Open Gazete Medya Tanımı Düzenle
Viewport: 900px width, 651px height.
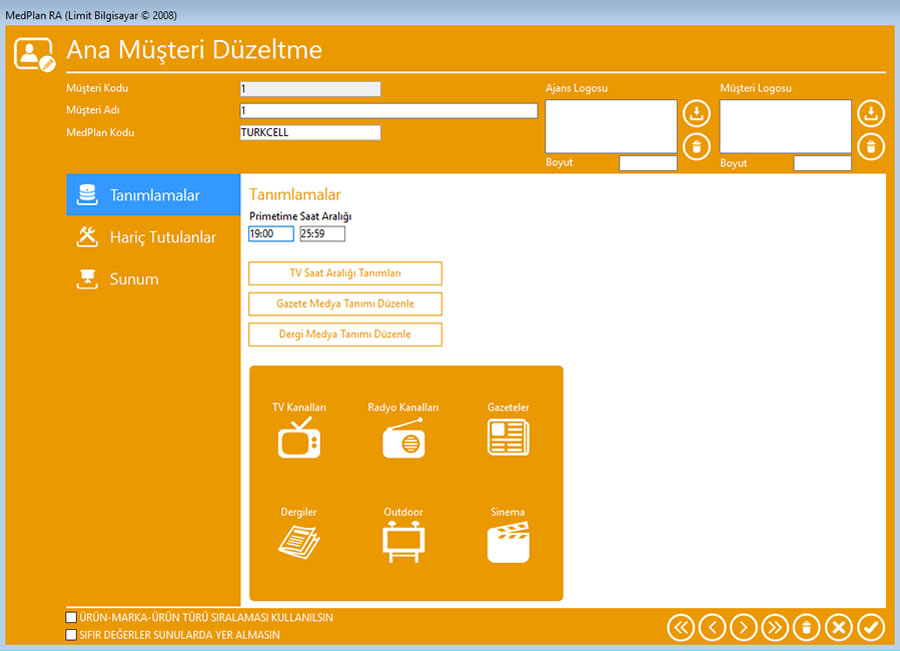click(345, 304)
